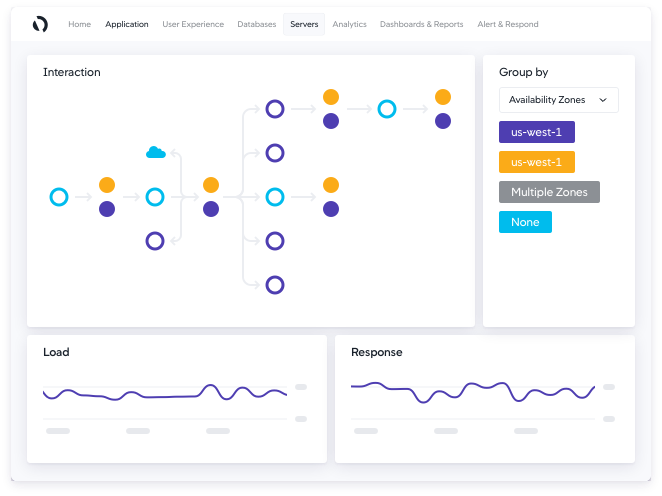Click the Load panel title
The image size is (662, 496).
[56, 352]
